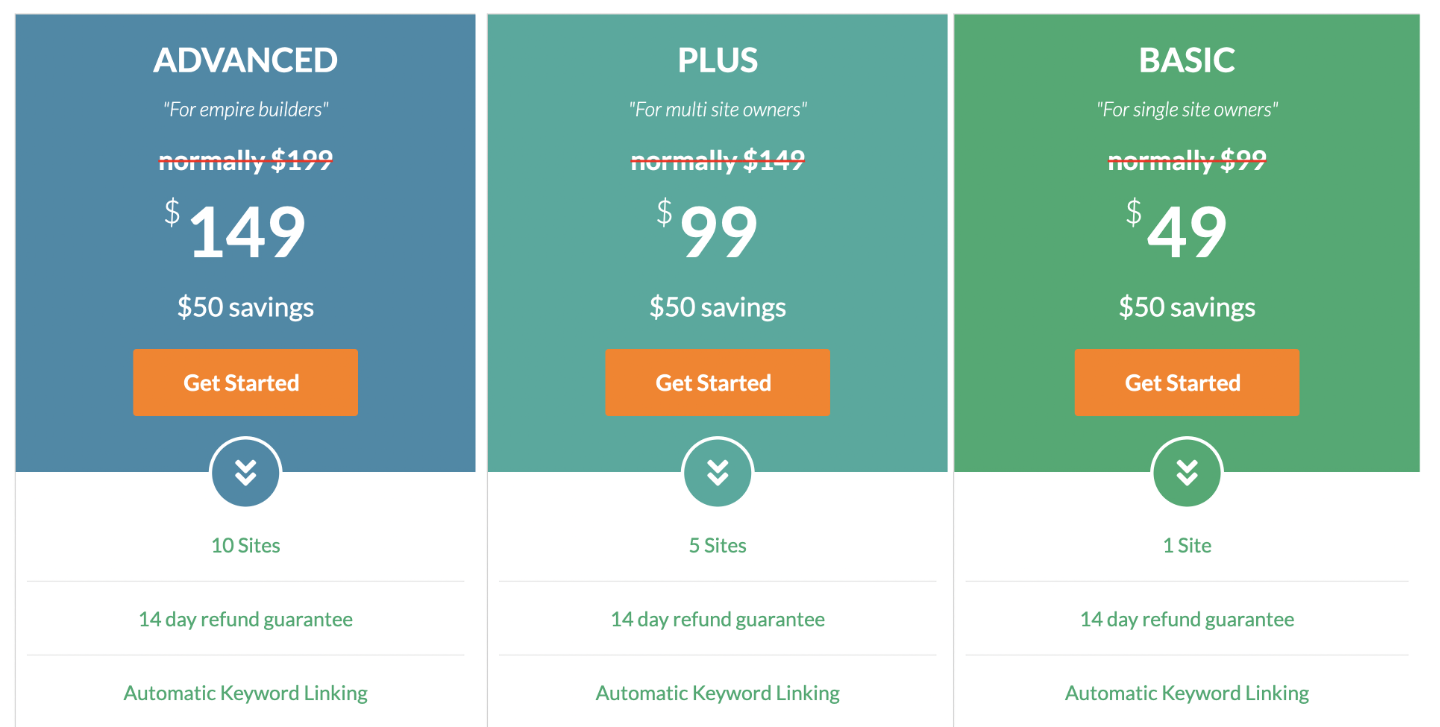The height and width of the screenshot is (727, 1440).
Task: Click 14 day refund guarantee under Plus
Action: tap(717, 619)
